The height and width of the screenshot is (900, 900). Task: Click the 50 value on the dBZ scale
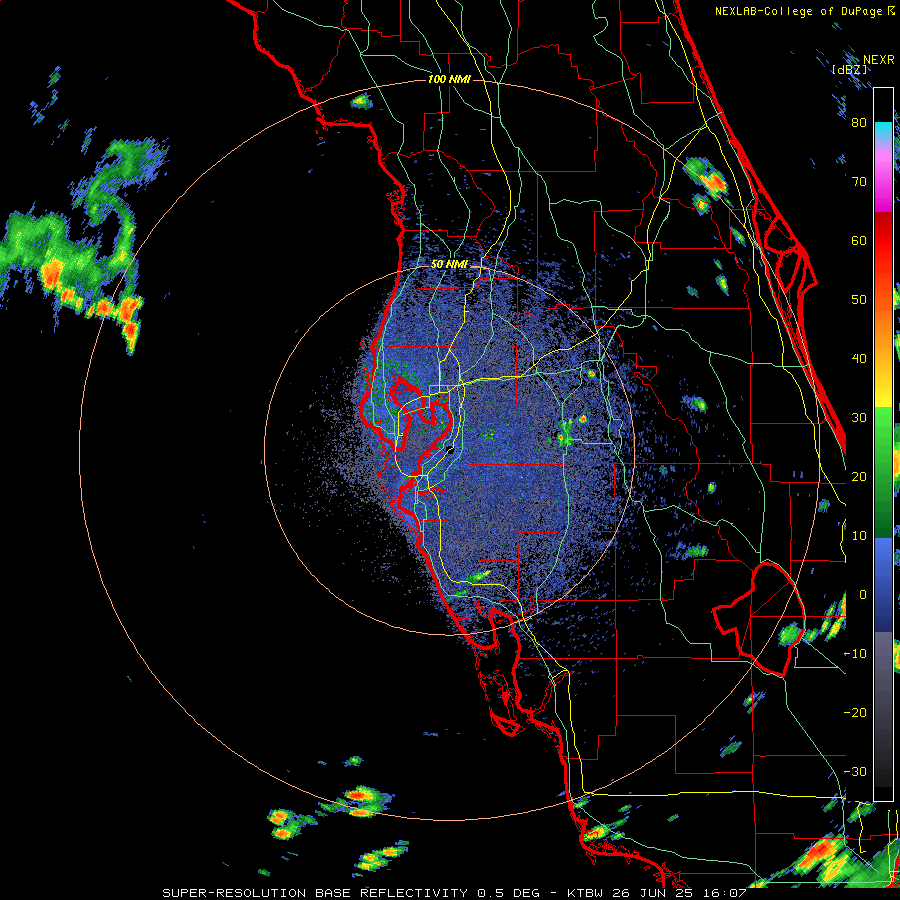859,300
